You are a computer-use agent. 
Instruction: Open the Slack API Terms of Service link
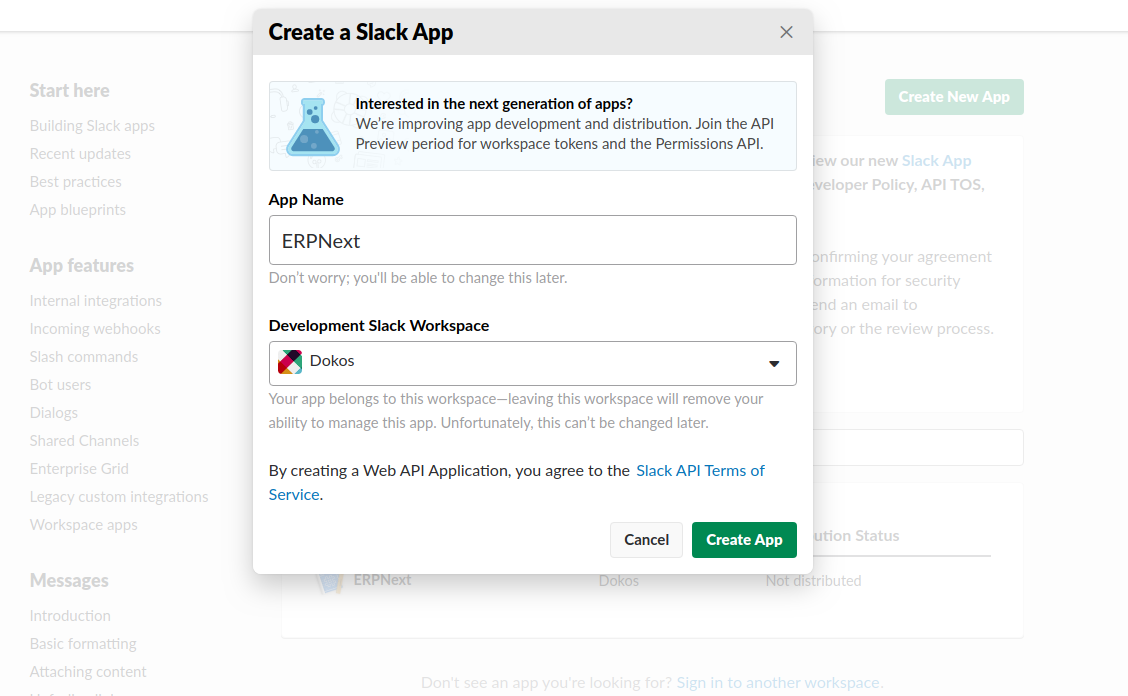tap(700, 470)
